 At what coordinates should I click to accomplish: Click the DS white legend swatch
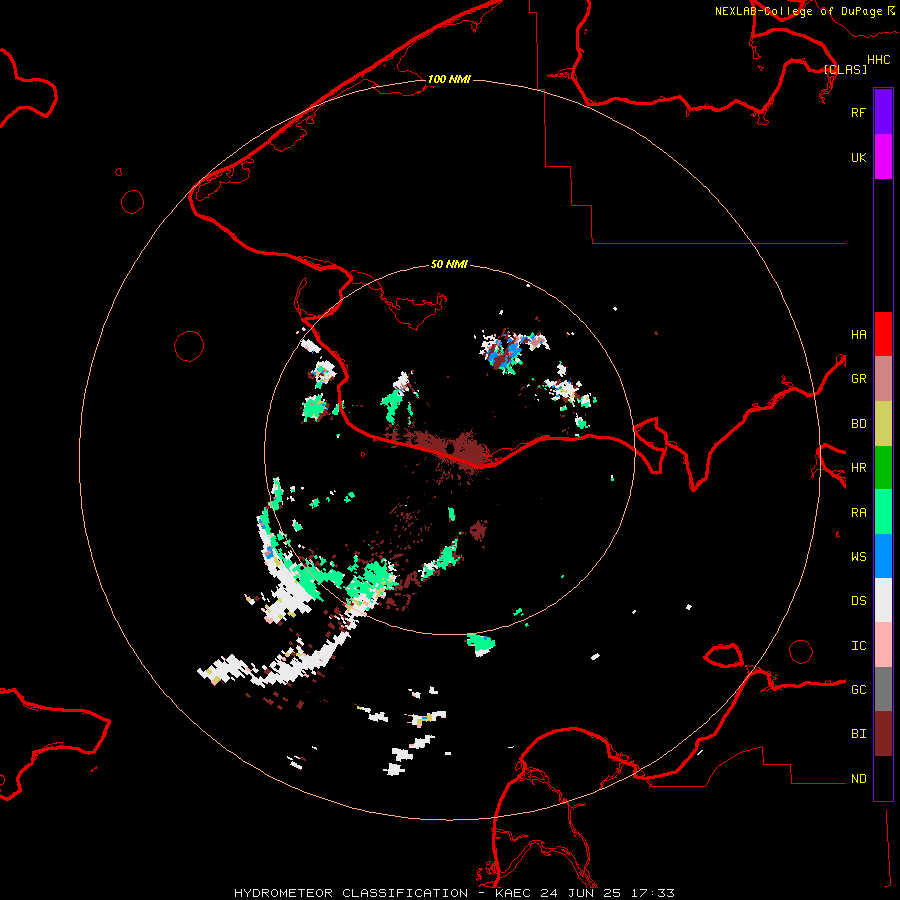click(883, 600)
